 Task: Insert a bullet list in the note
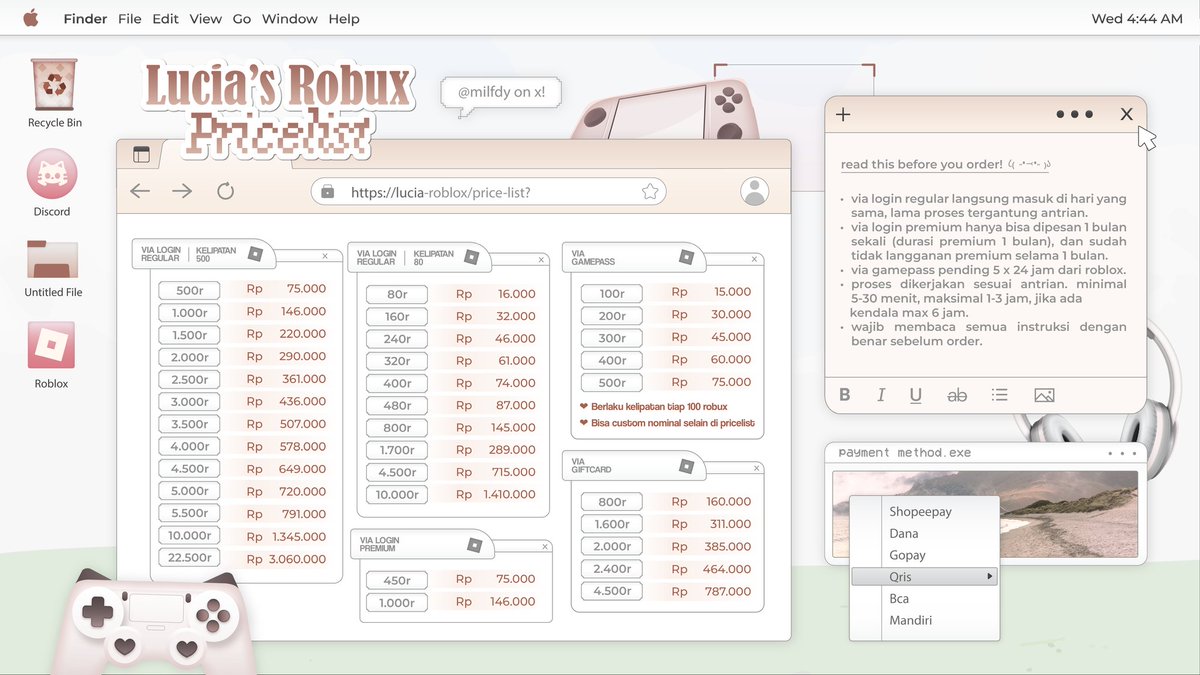pyautogui.click(x=999, y=395)
